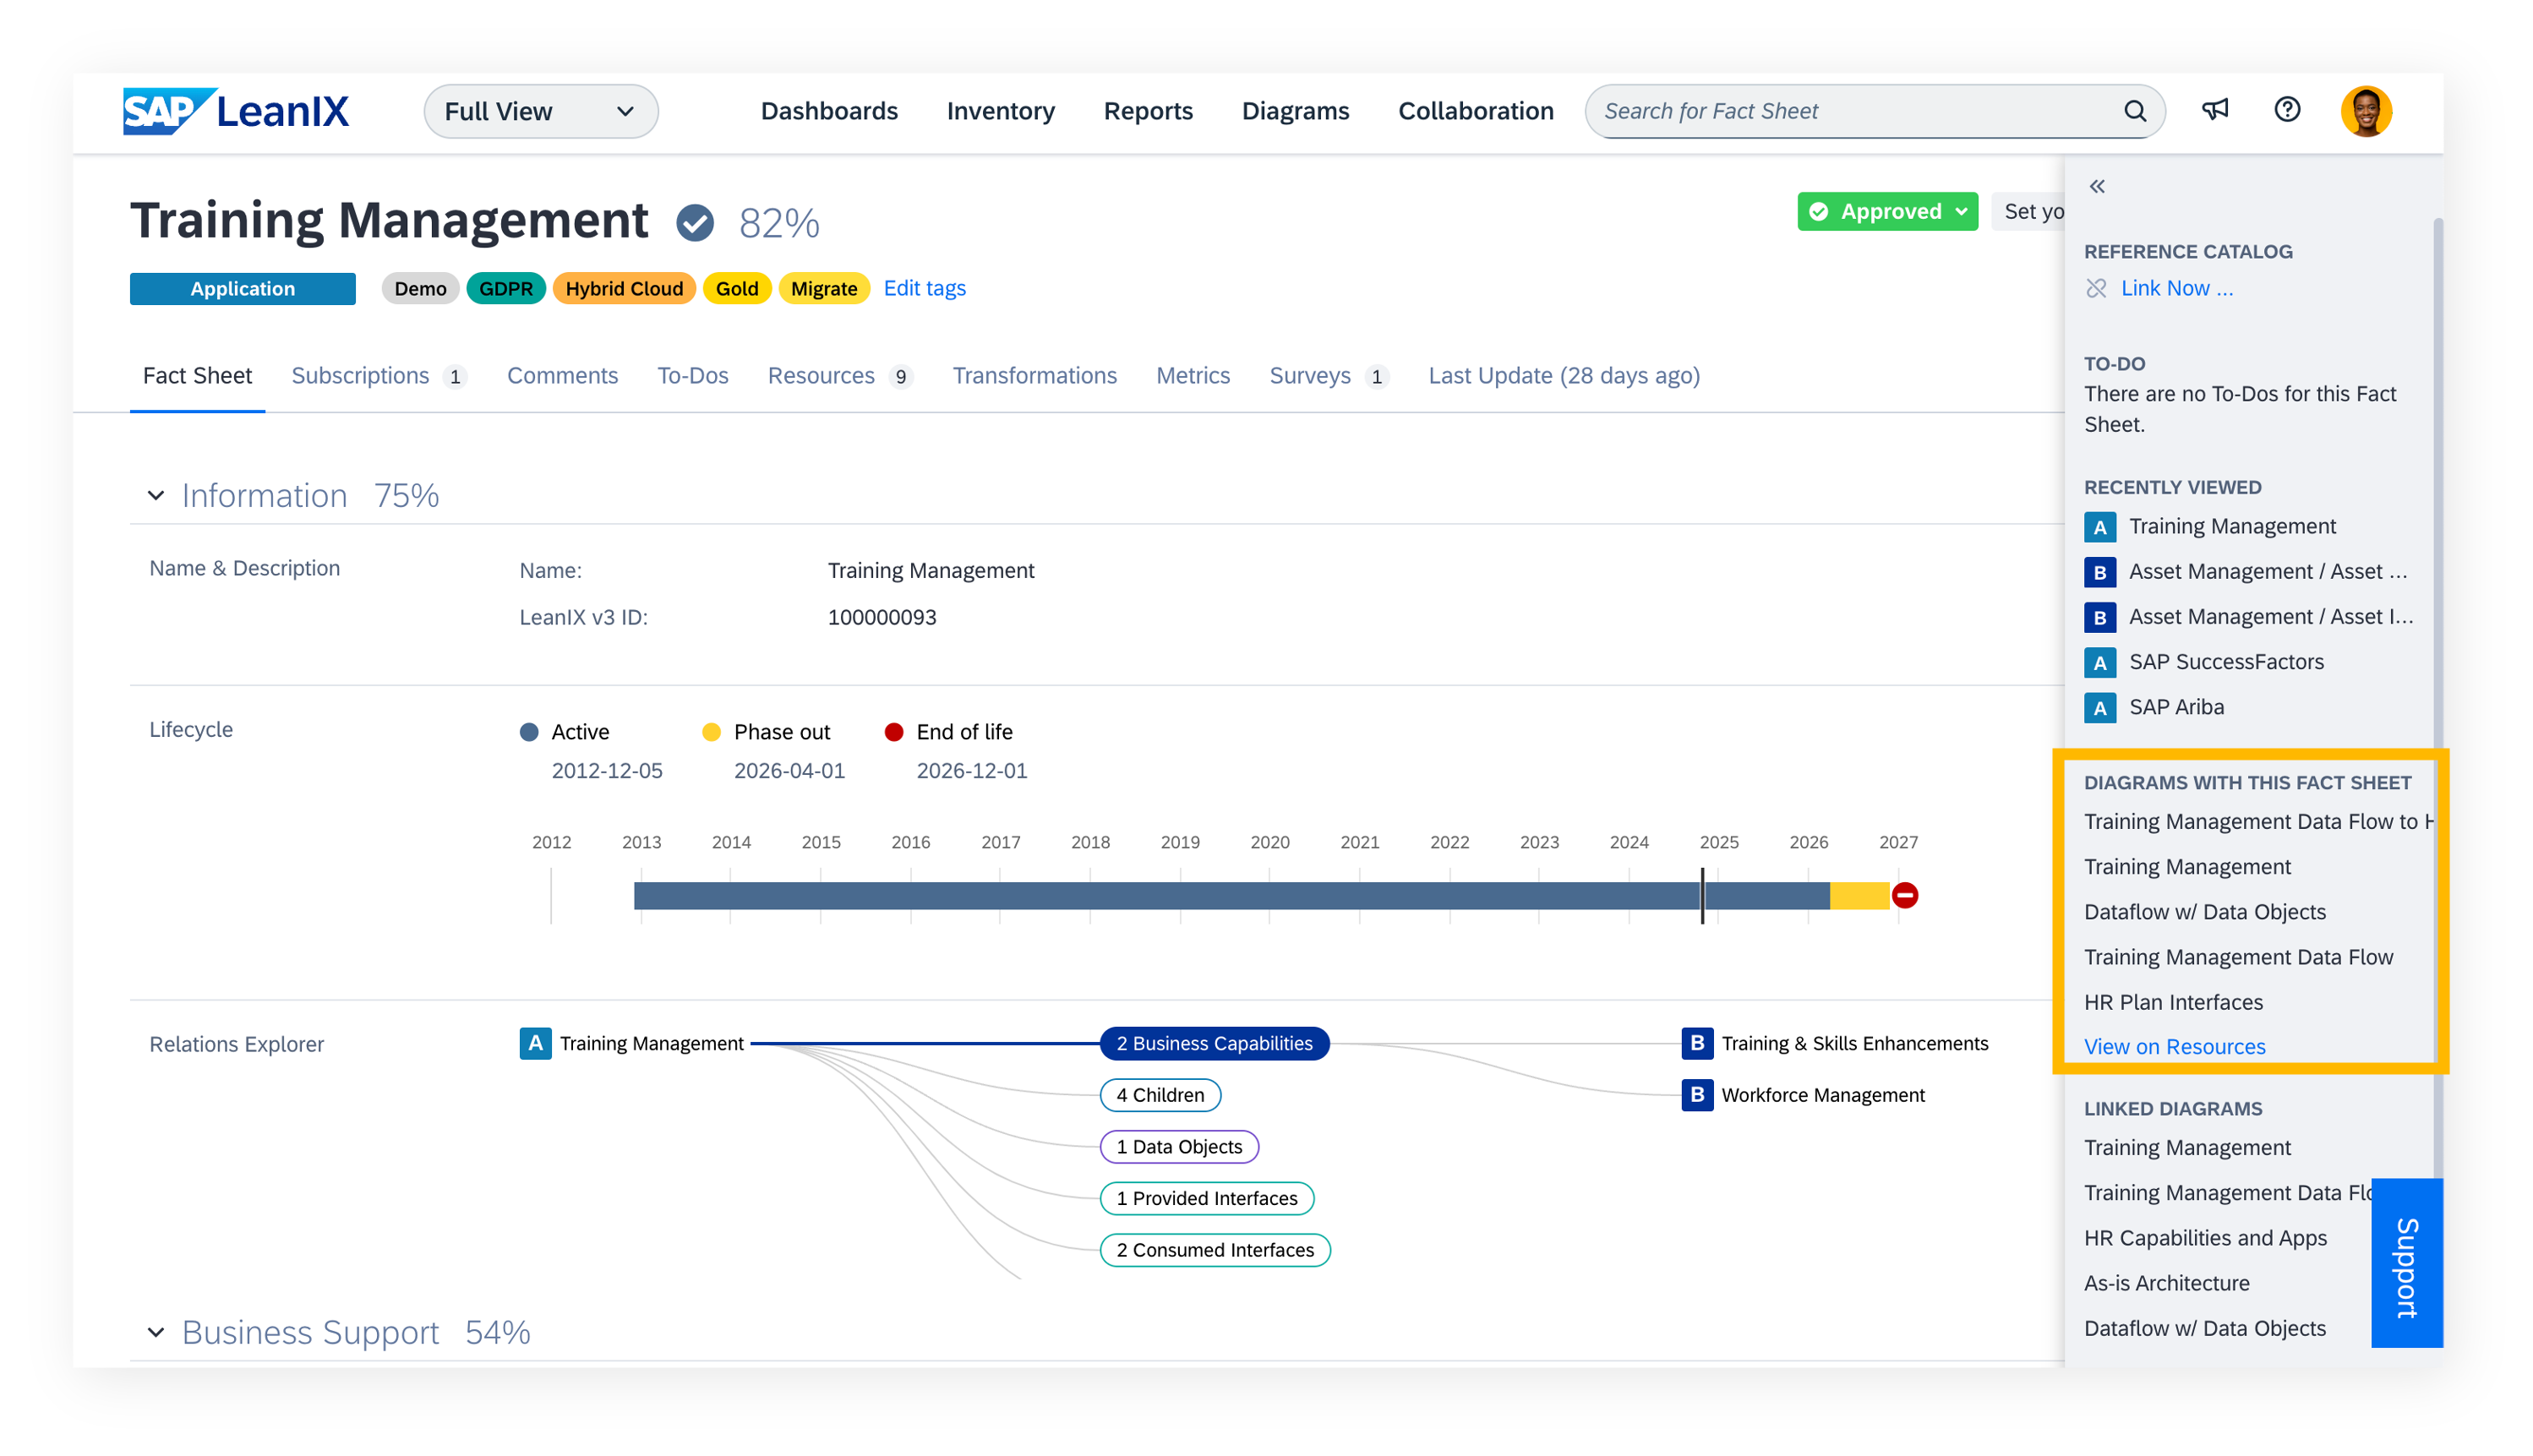
Task: Open the help question mark icon
Action: 2287,109
